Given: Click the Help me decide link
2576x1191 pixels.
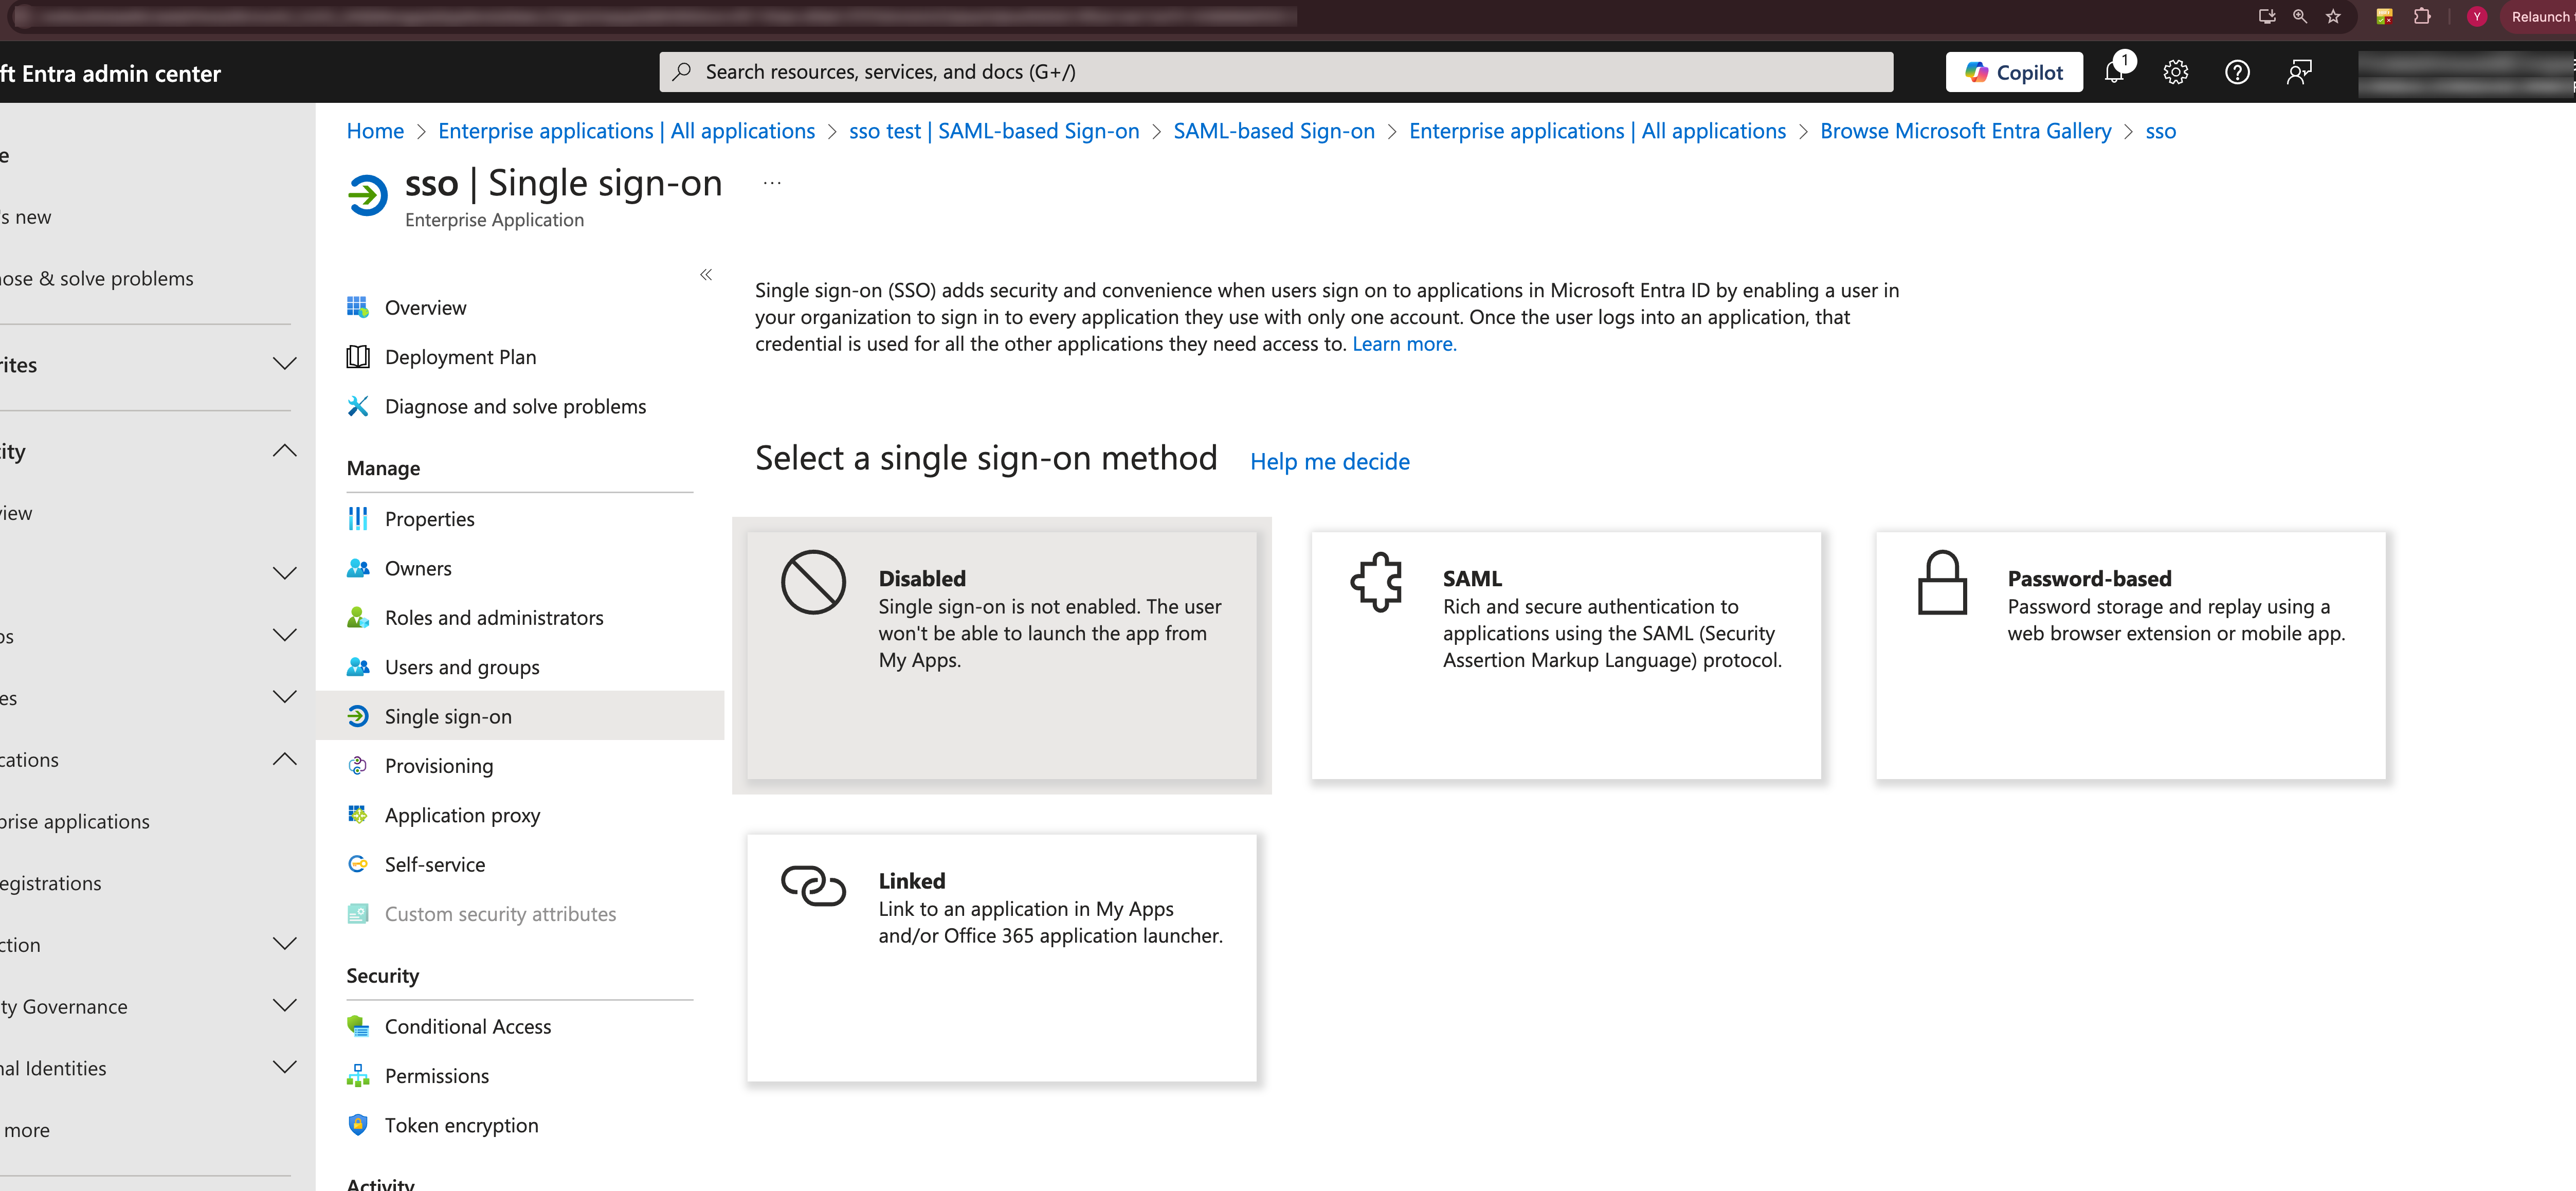Looking at the screenshot, I should click(x=1330, y=461).
